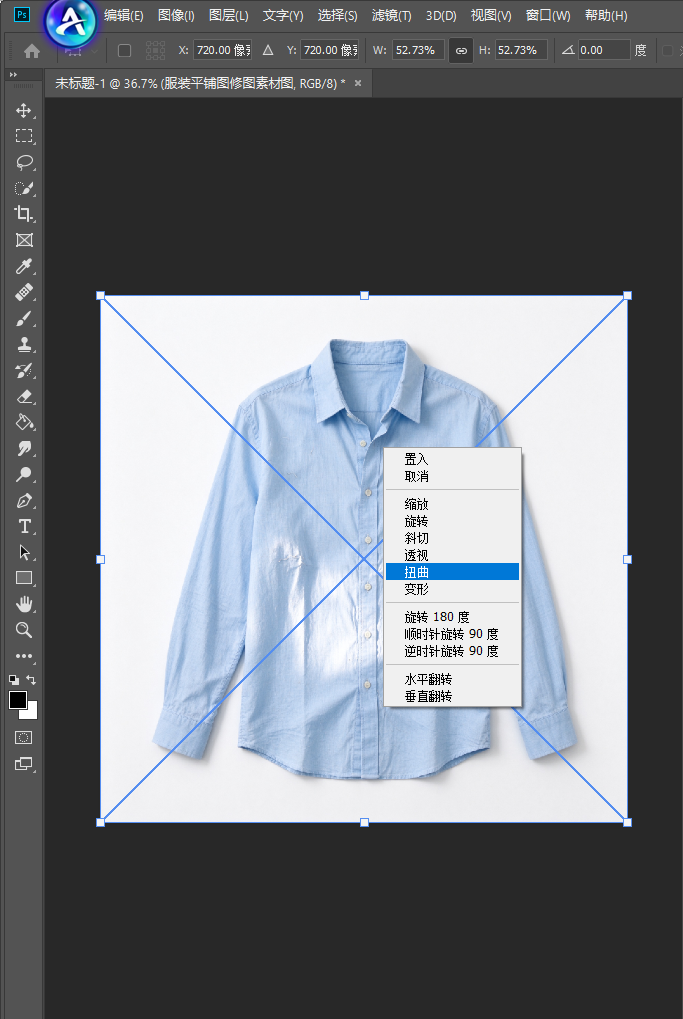The height and width of the screenshot is (1019, 683).
Task: Select the Hand tool
Action: pyautogui.click(x=24, y=604)
